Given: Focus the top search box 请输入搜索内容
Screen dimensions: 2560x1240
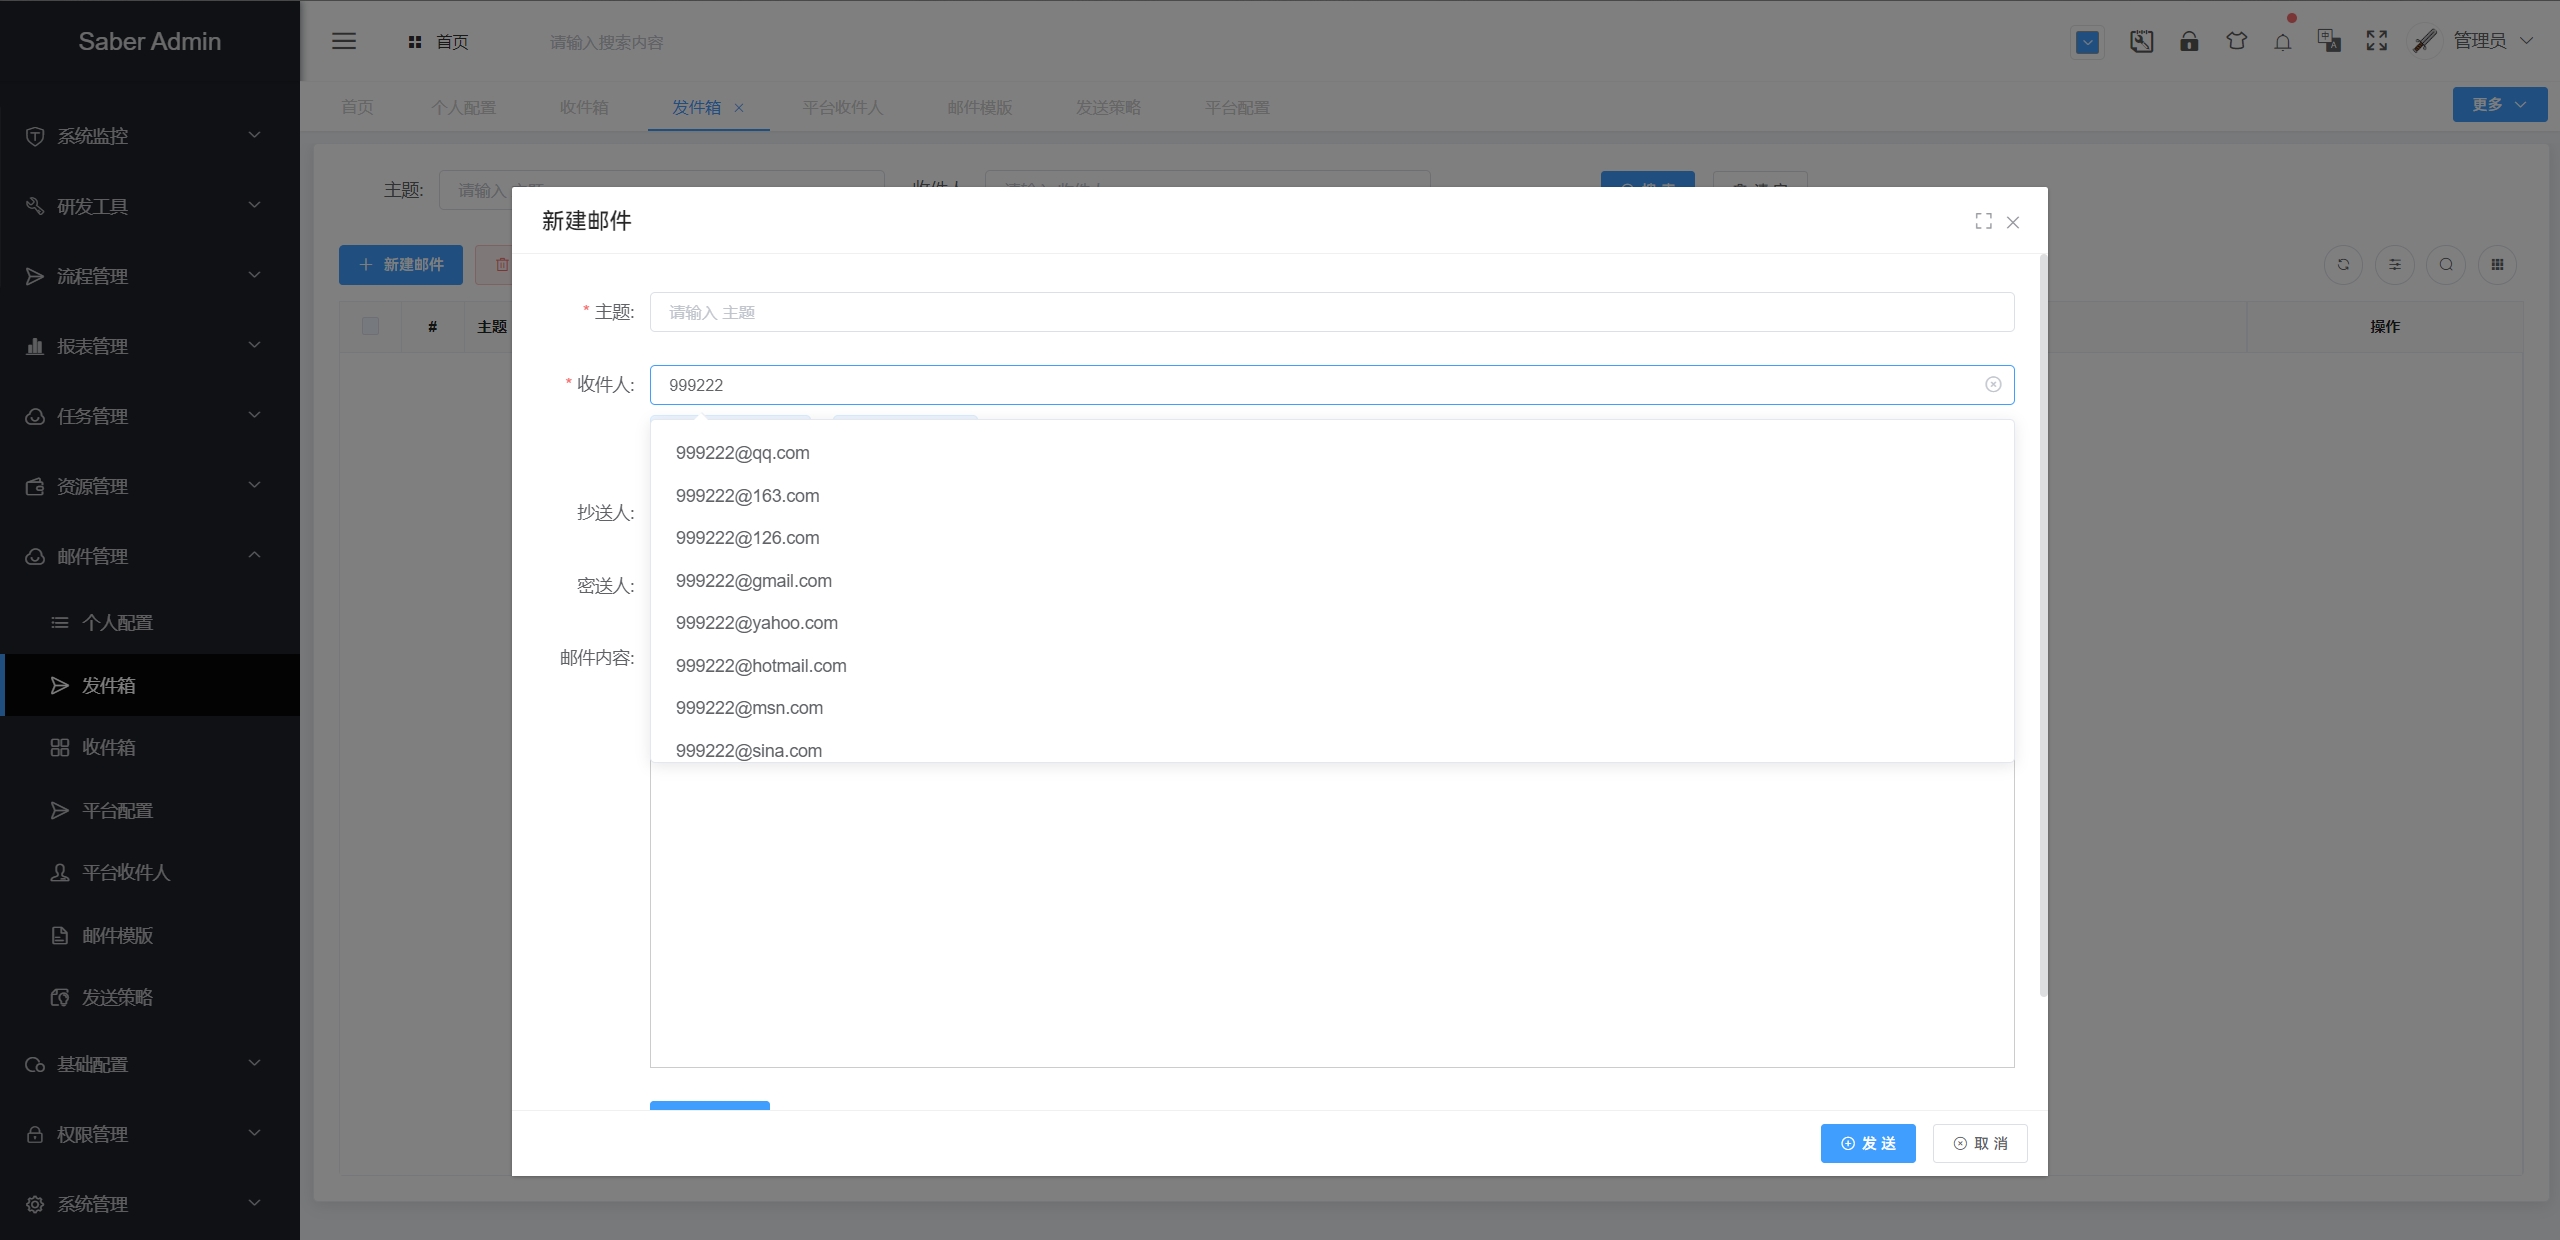Looking at the screenshot, I should point(606,42).
